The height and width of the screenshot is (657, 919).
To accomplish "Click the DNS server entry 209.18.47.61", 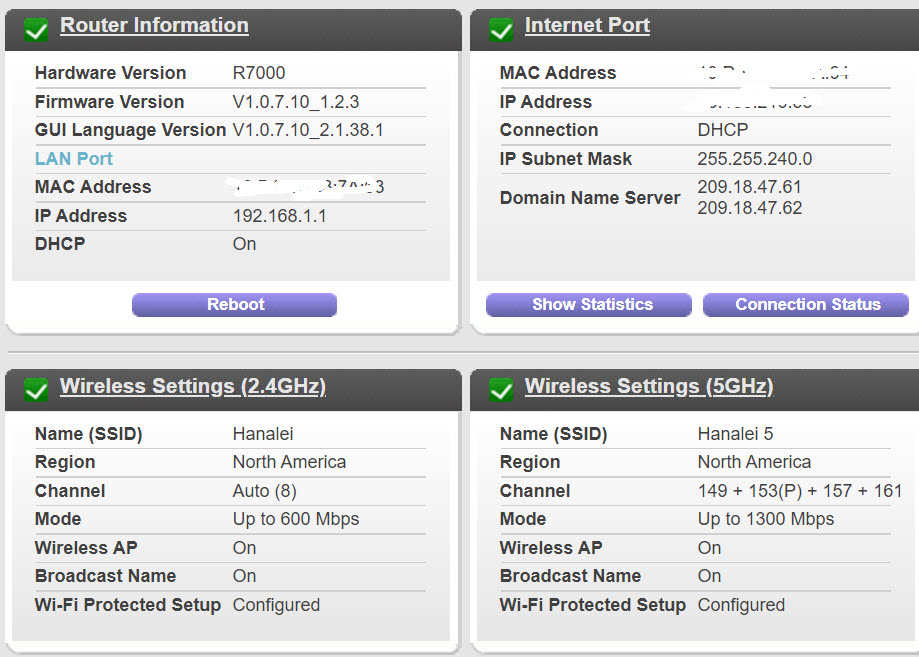I will [x=749, y=187].
